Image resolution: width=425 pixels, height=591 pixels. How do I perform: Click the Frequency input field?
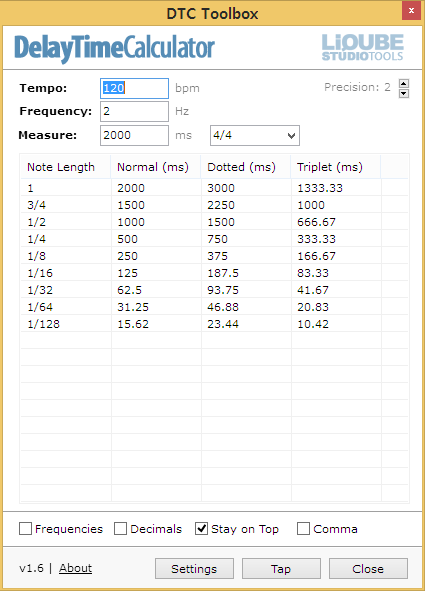134,112
